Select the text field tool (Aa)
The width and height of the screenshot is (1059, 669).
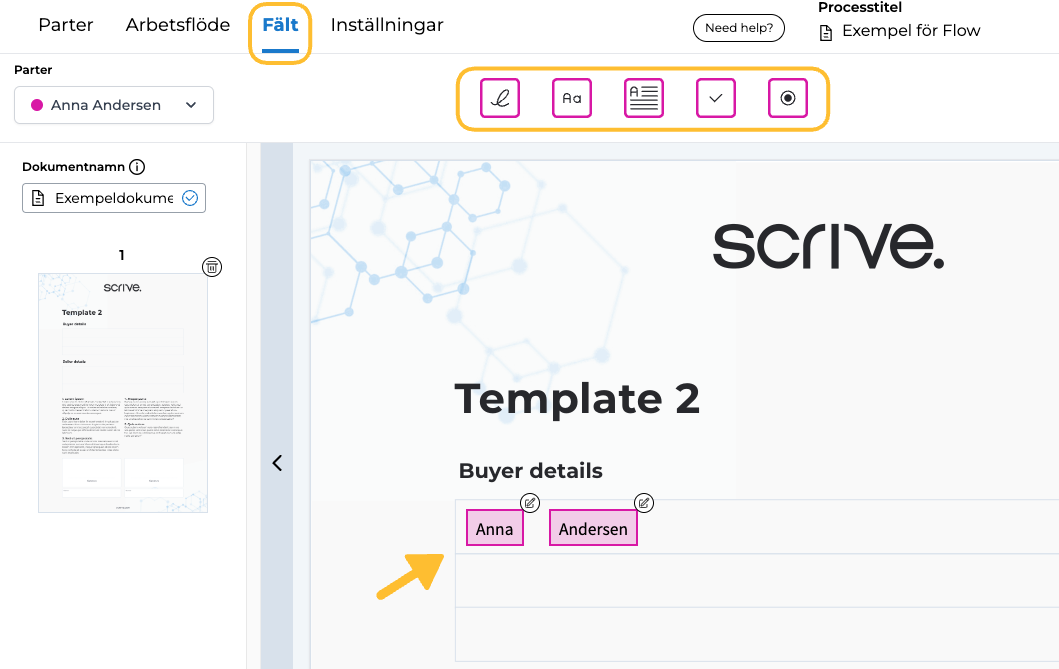click(x=572, y=98)
